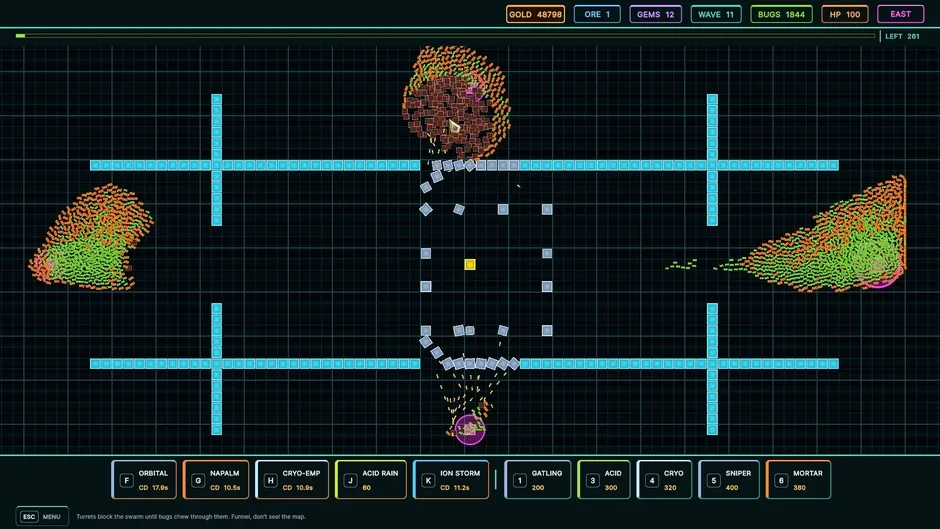Click the tip text about turrets blocking swarm
This screenshot has width=940, height=529.
click(x=191, y=516)
